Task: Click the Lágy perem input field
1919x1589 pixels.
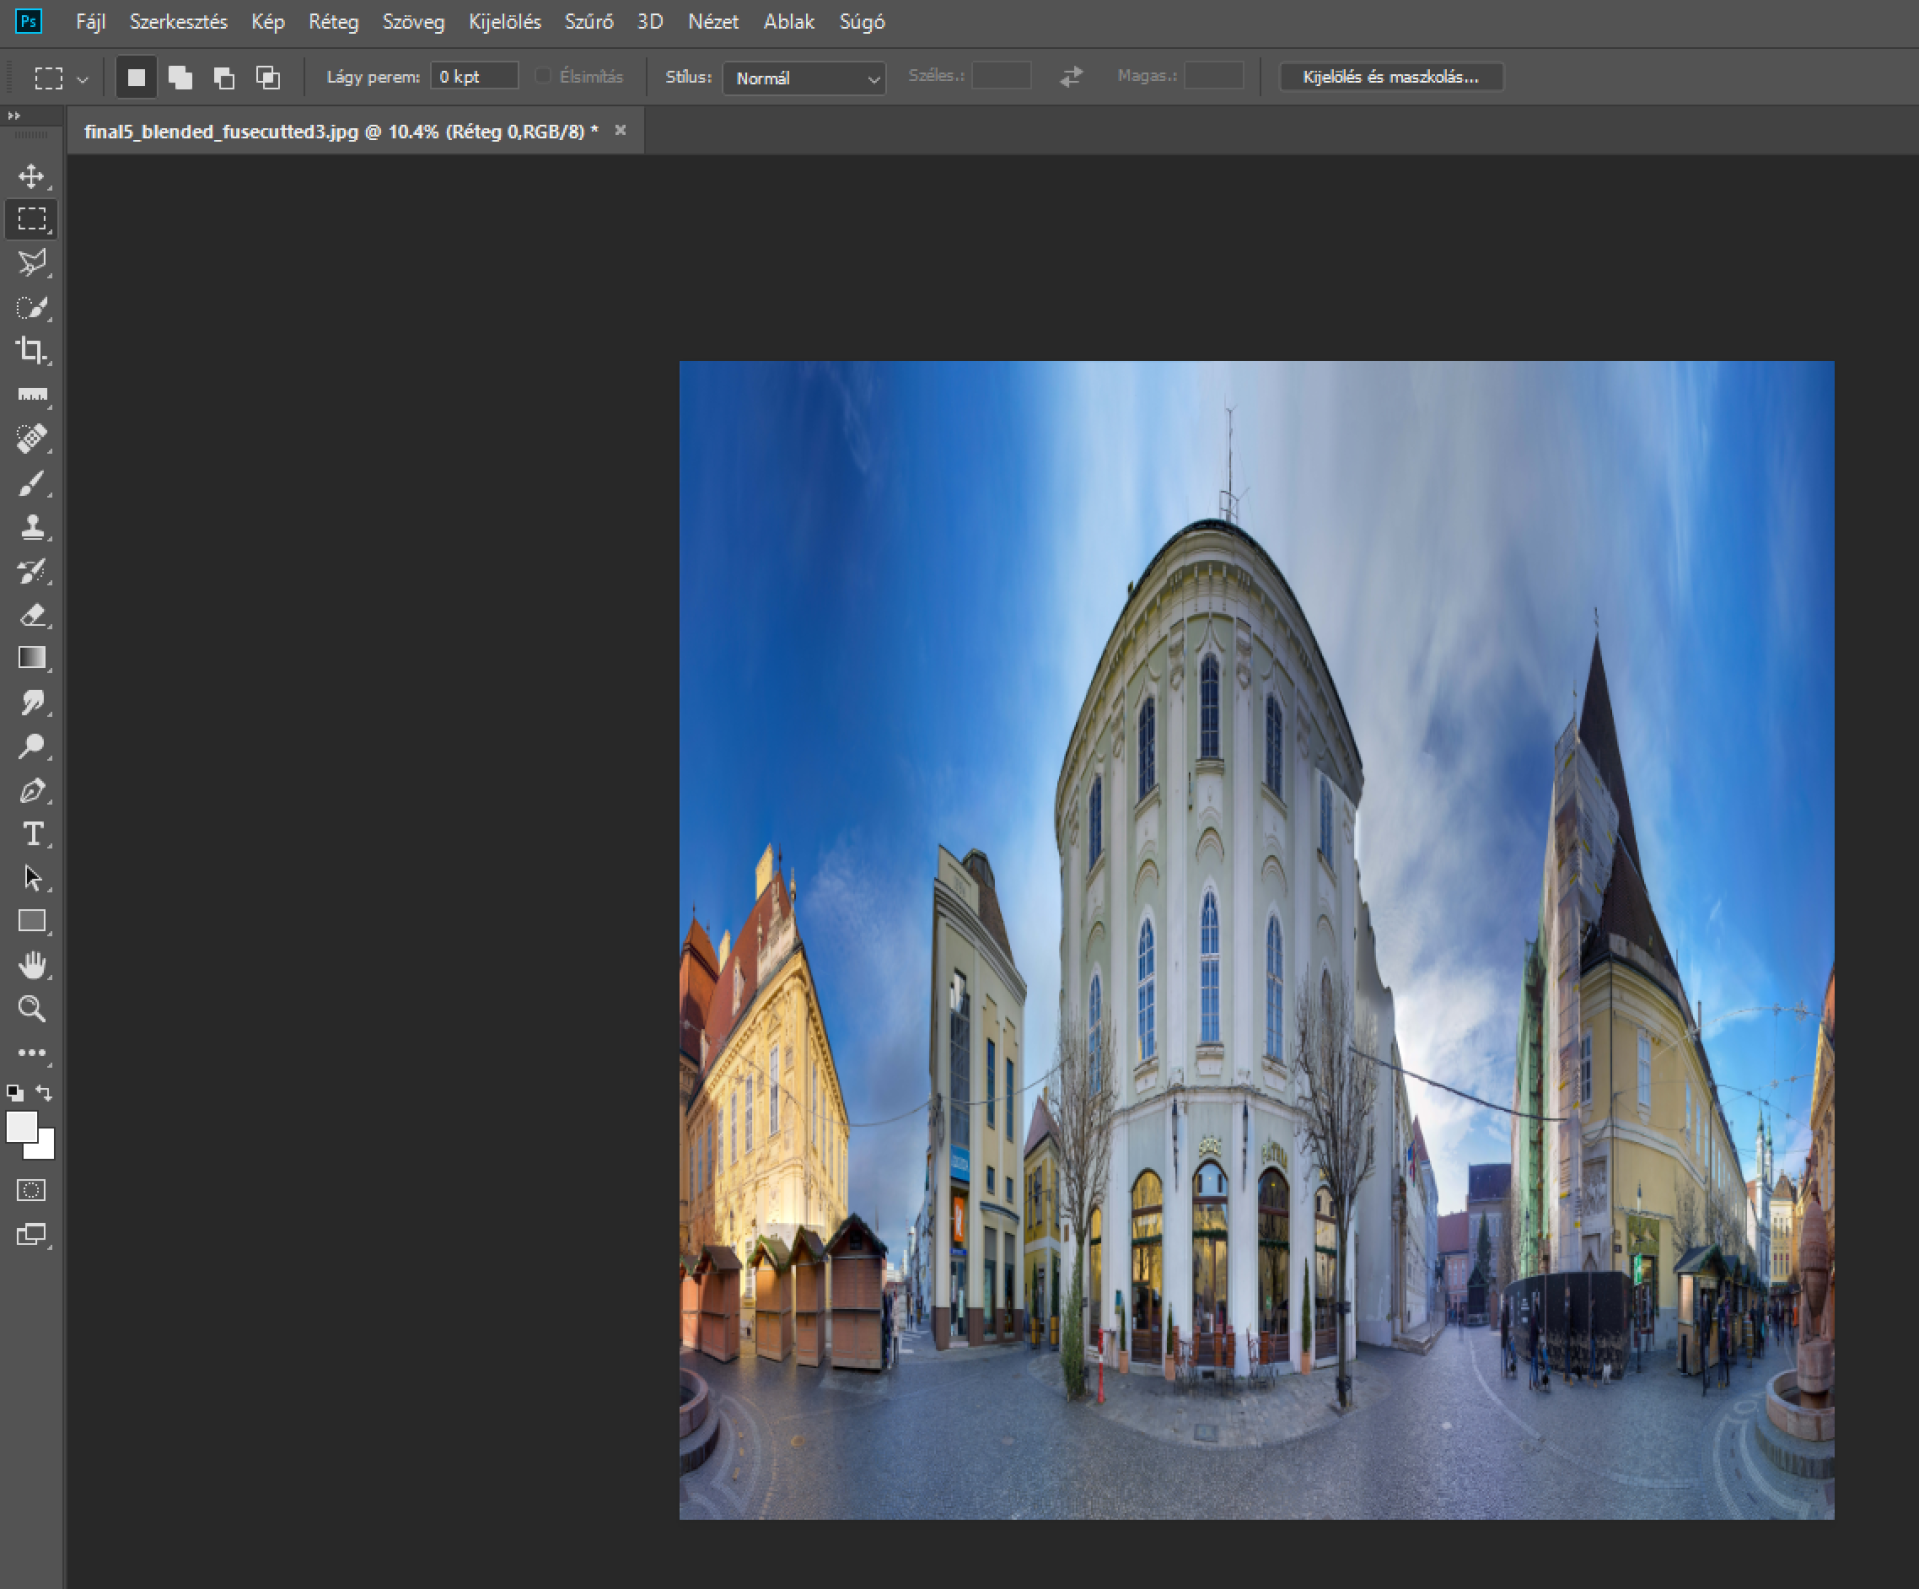Action: 474,77
